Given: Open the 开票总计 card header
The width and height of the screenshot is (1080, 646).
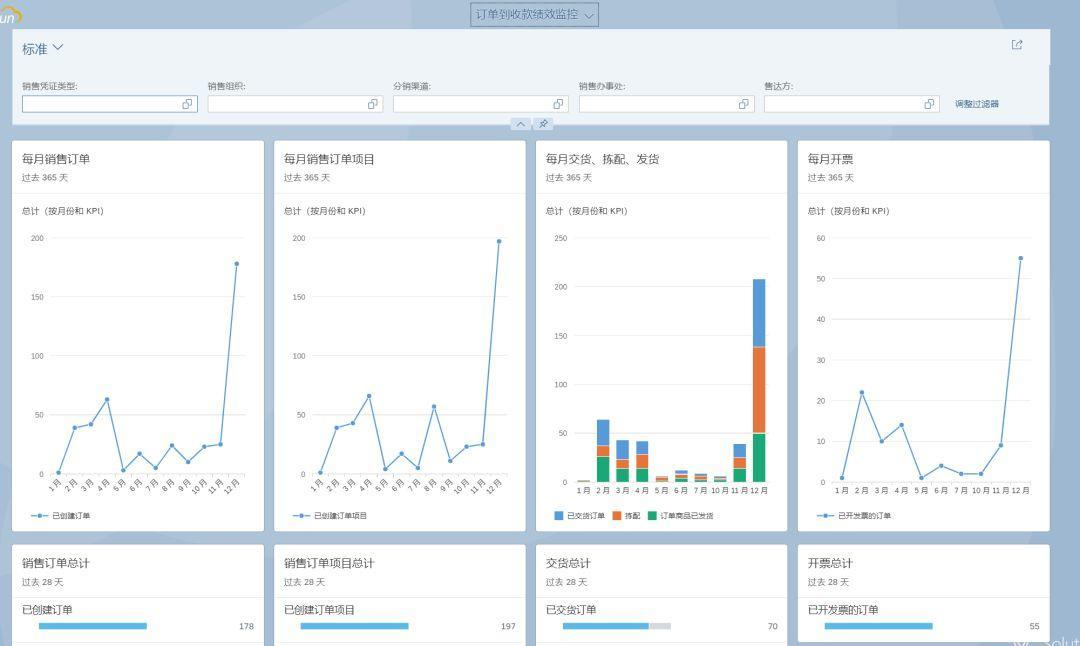Looking at the screenshot, I should coord(924,572).
